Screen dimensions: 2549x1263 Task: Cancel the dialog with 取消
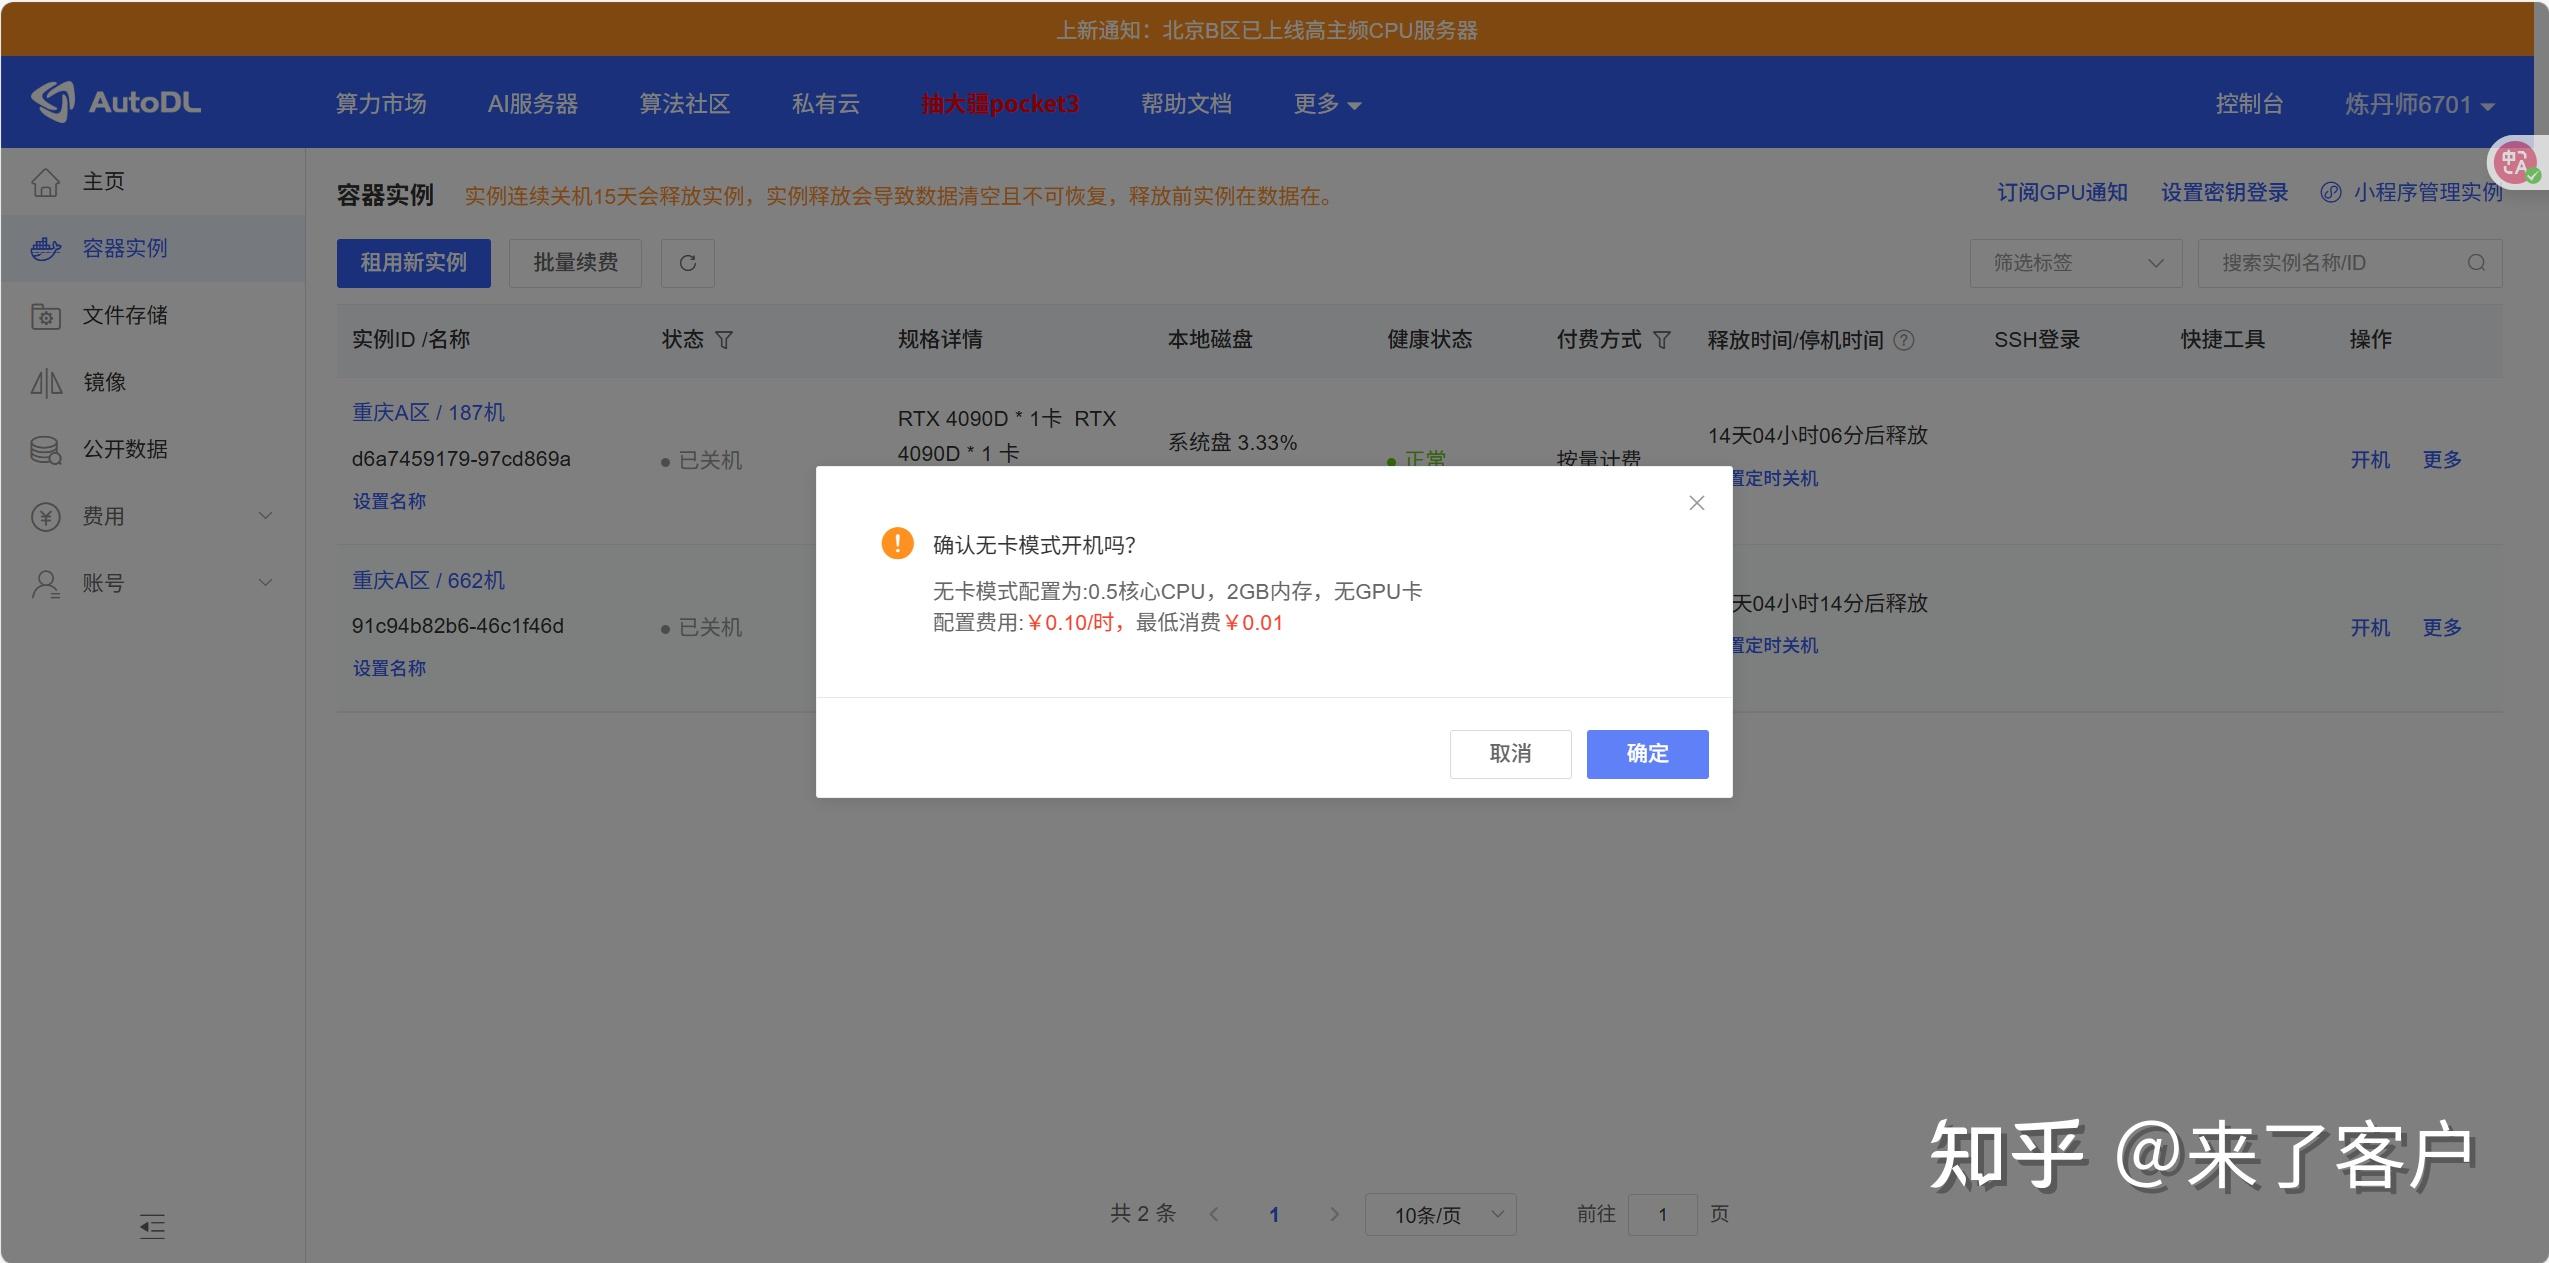[1509, 754]
